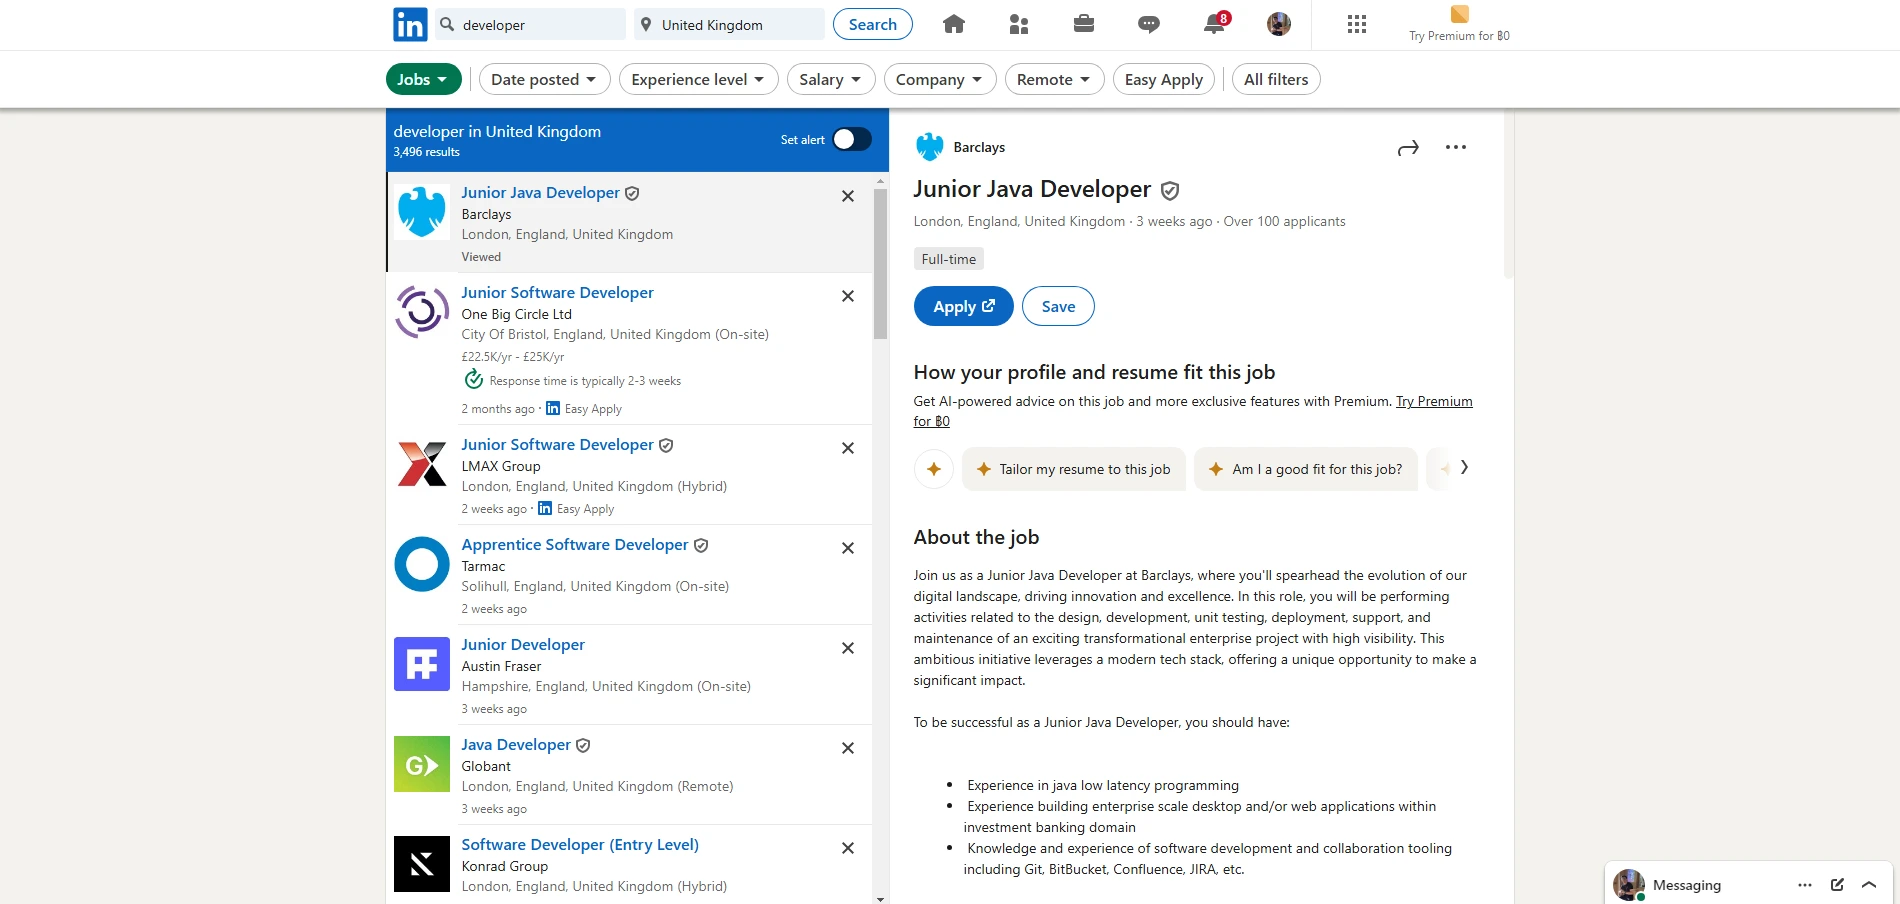
Task: Open the Try Premium link in details
Action: pos(1434,401)
